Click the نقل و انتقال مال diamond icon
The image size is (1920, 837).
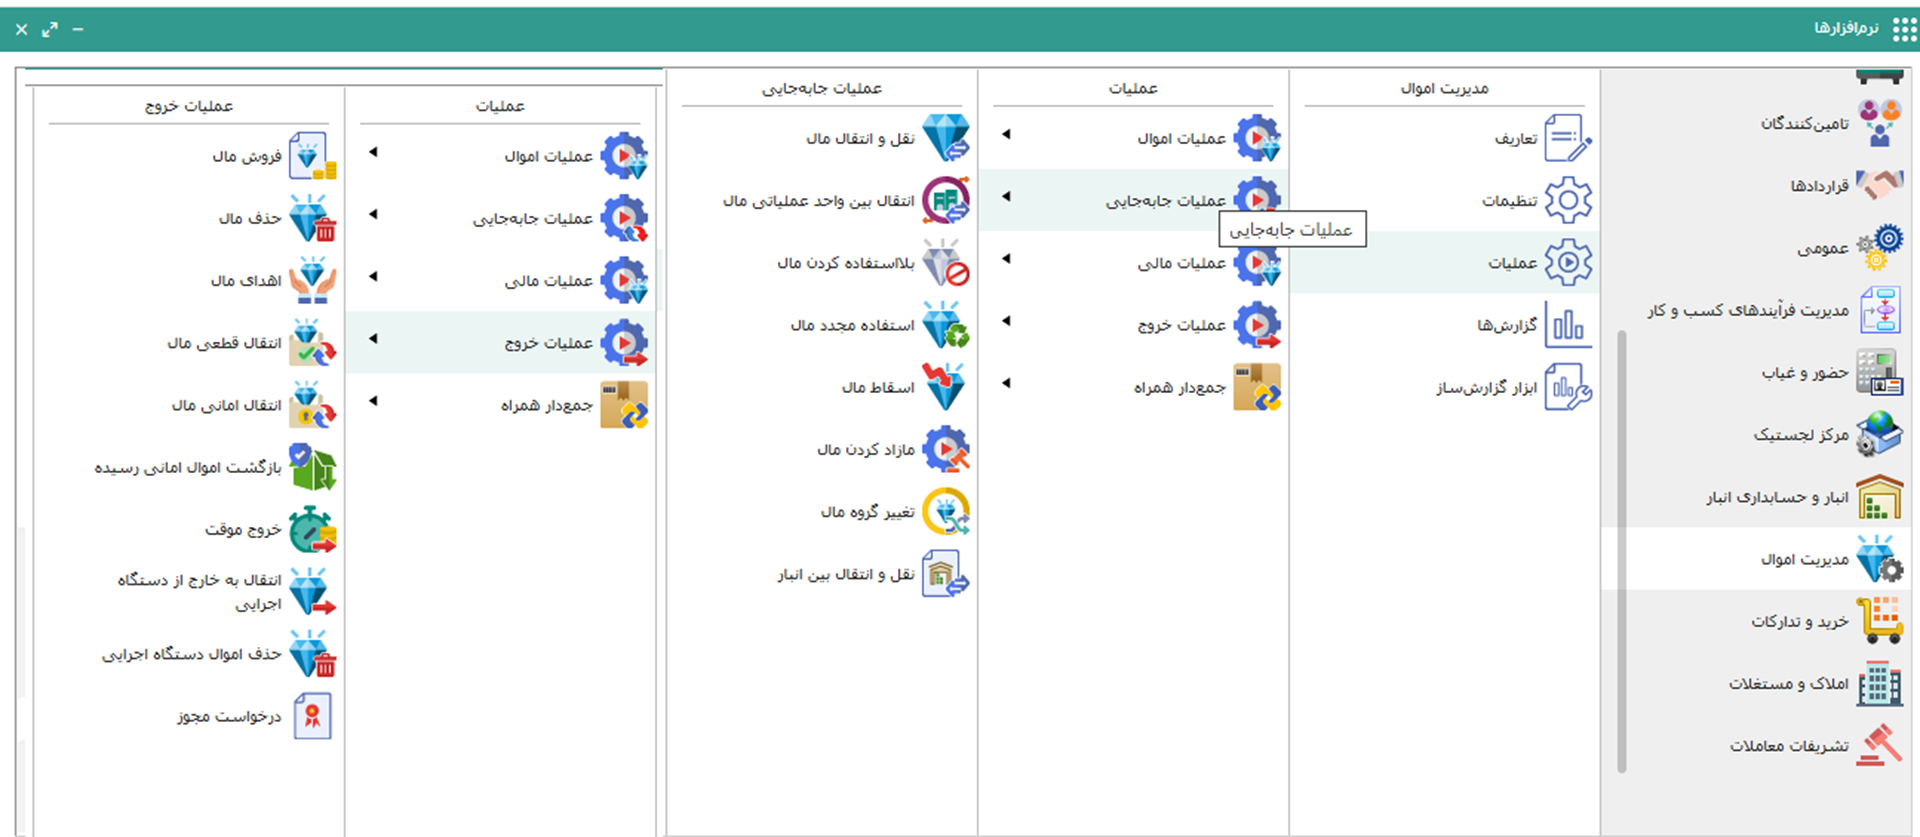pos(945,138)
